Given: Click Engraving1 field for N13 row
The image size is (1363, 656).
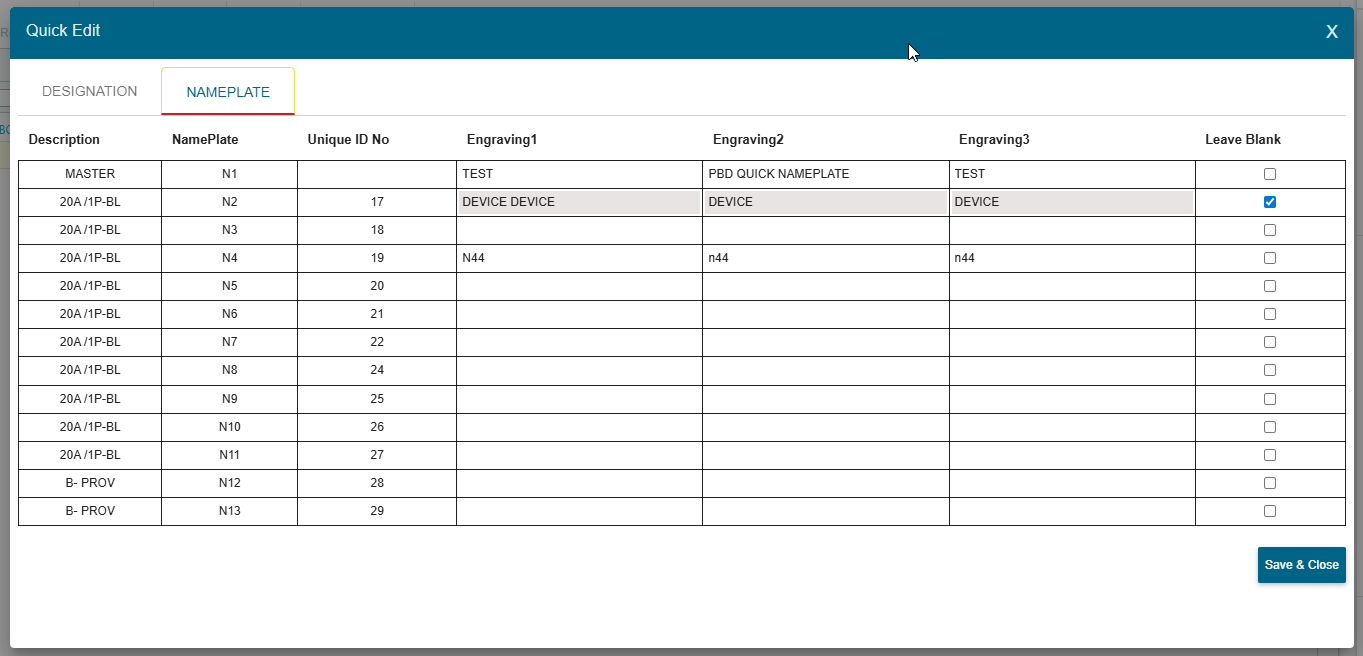Looking at the screenshot, I should [x=579, y=511].
